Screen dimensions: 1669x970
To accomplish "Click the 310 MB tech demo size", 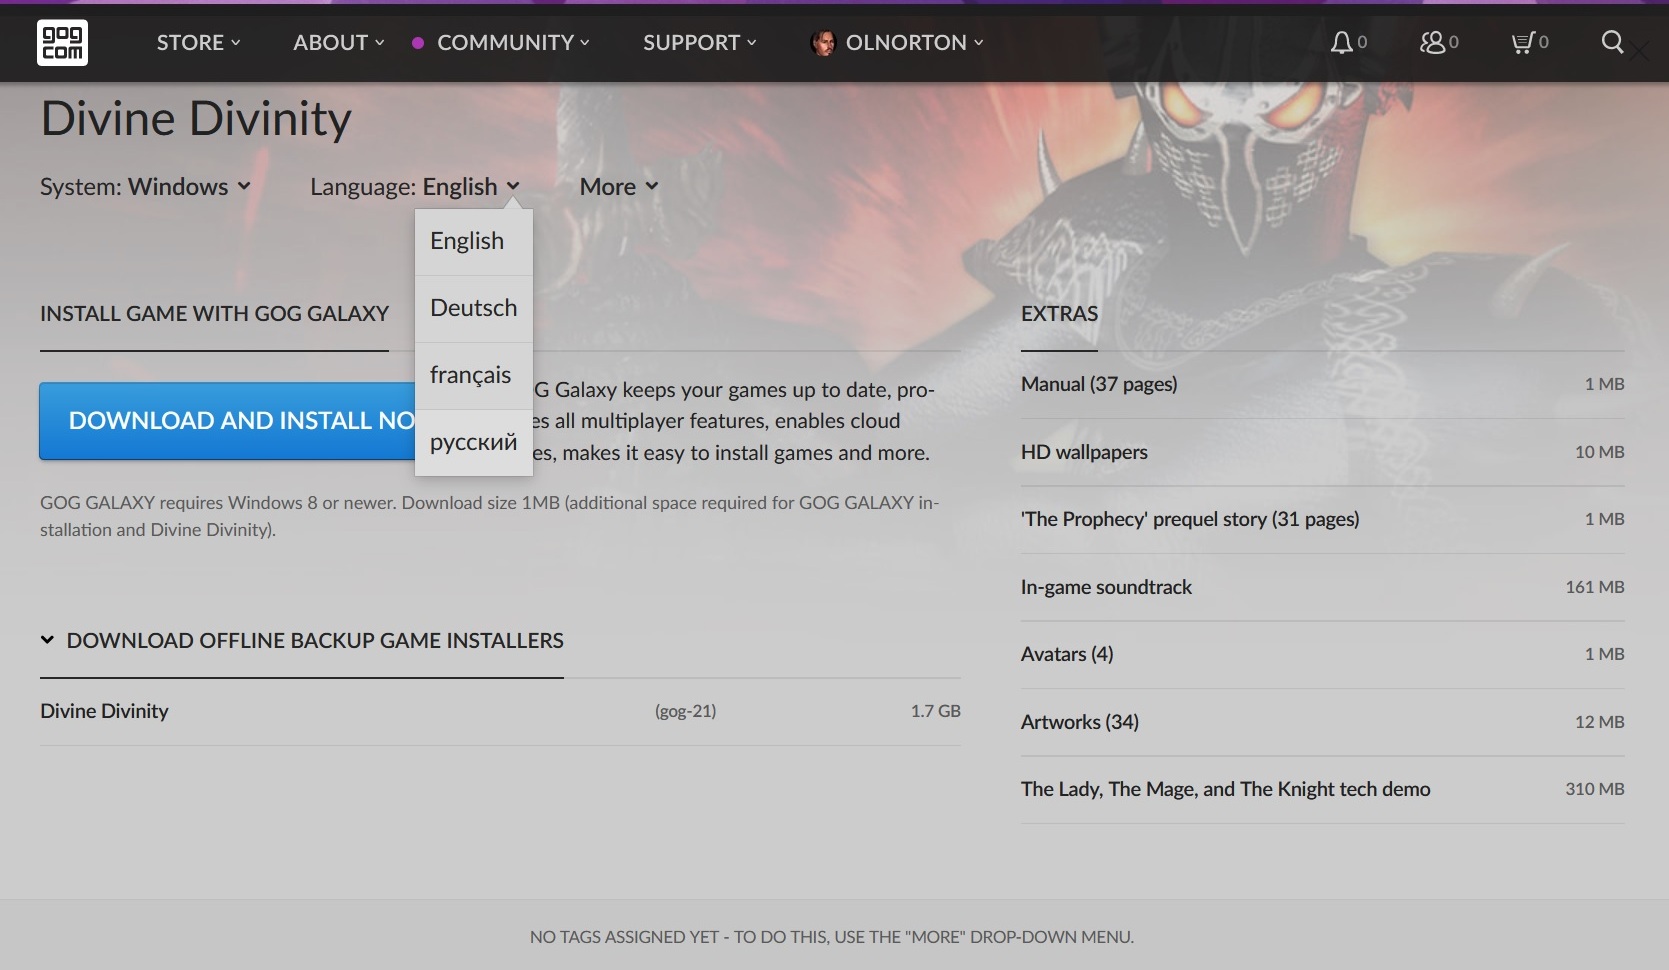I will click(1594, 789).
